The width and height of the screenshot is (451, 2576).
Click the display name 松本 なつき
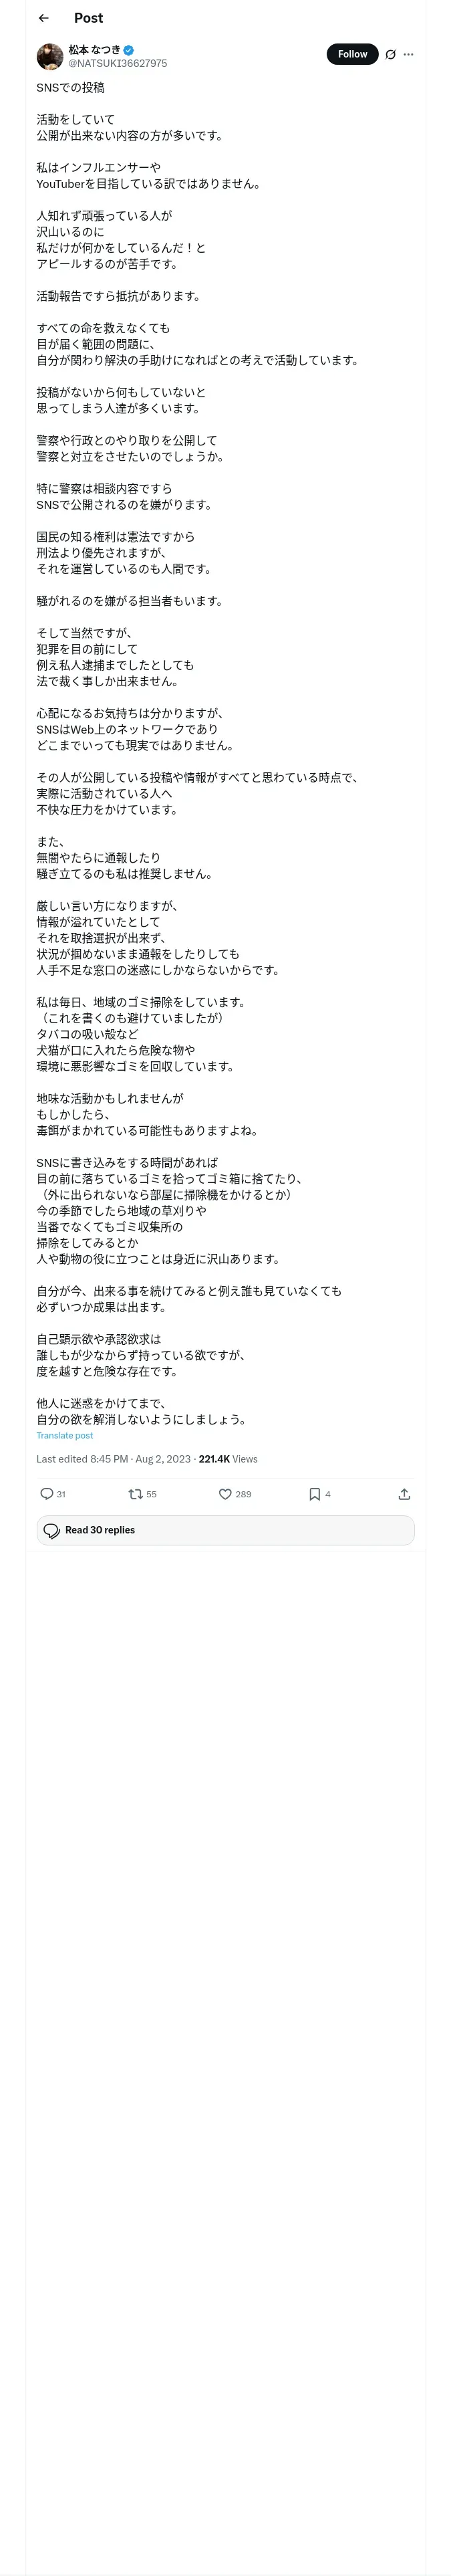click(x=94, y=50)
